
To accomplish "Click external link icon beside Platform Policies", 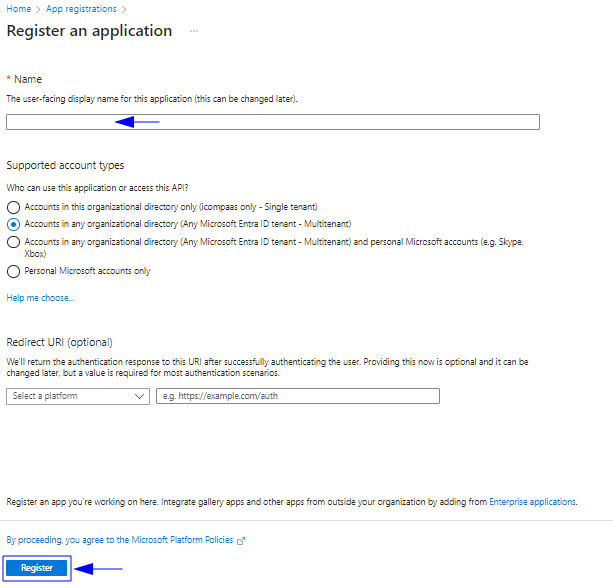I will pyautogui.click(x=241, y=541).
